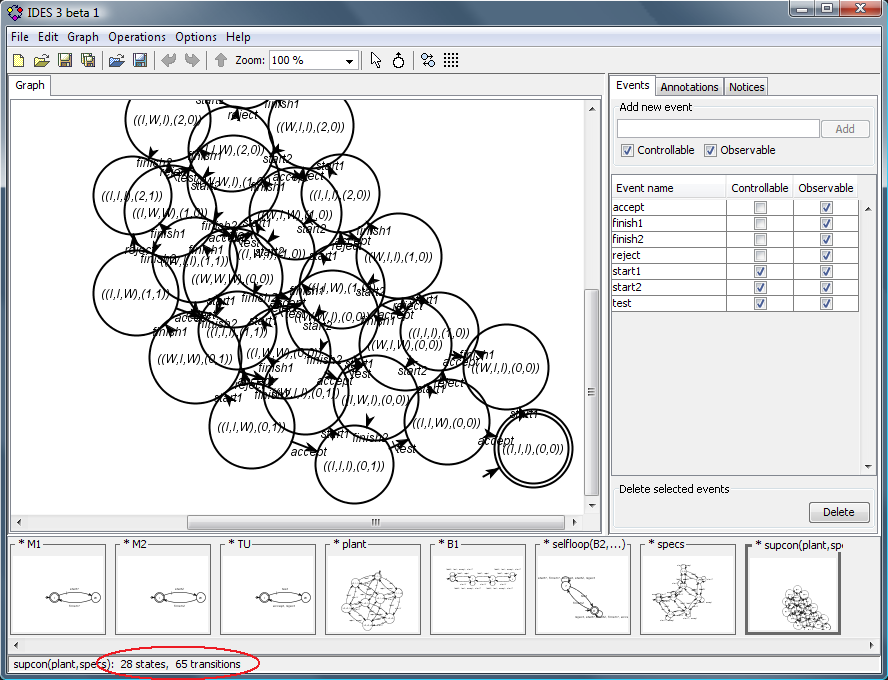888x680 pixels.
Task: Toggle Controllable checkbox for new event
Action: (627, 151)
